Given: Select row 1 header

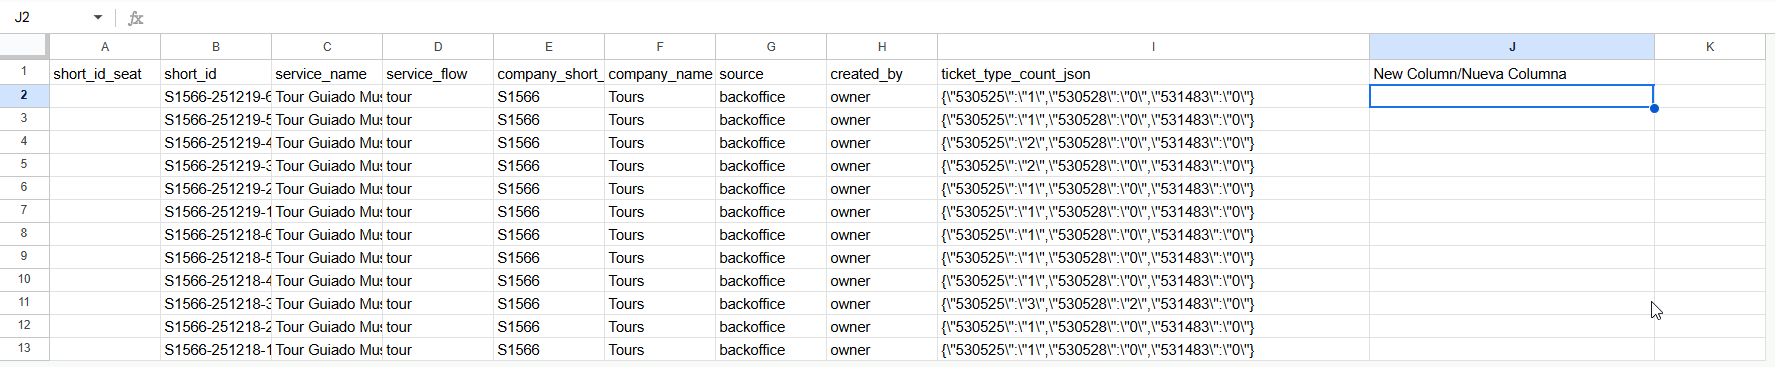Looking at the screenshot, I should (x=24, y=72).
